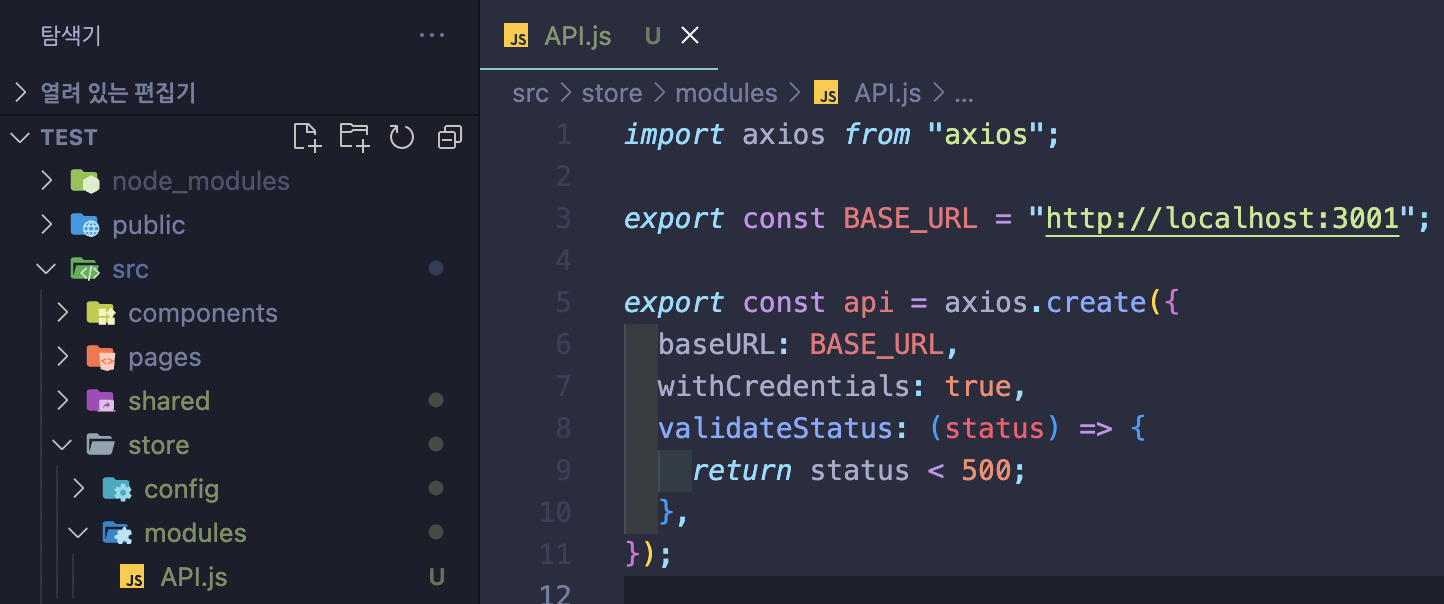Click the API.js breadcrumb segment
Screen dimensions: 1444x604
coord(887,94)
